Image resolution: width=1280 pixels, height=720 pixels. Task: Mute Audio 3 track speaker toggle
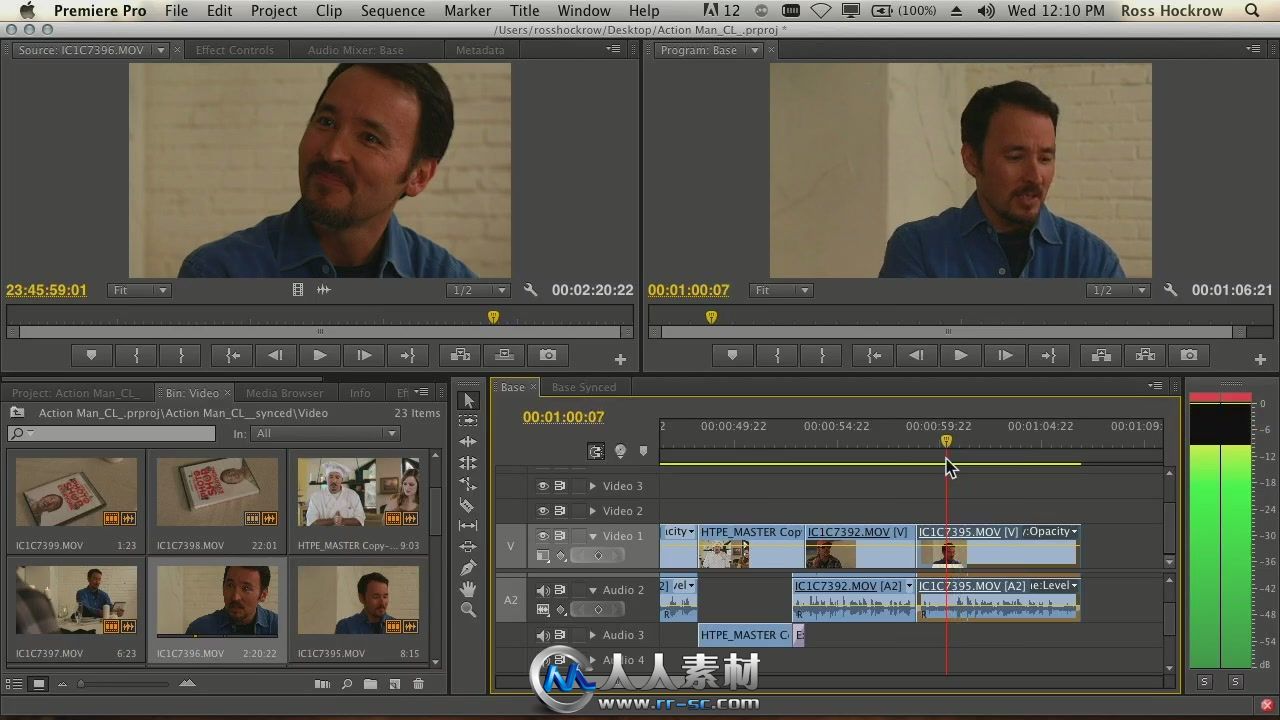(543, 635)
